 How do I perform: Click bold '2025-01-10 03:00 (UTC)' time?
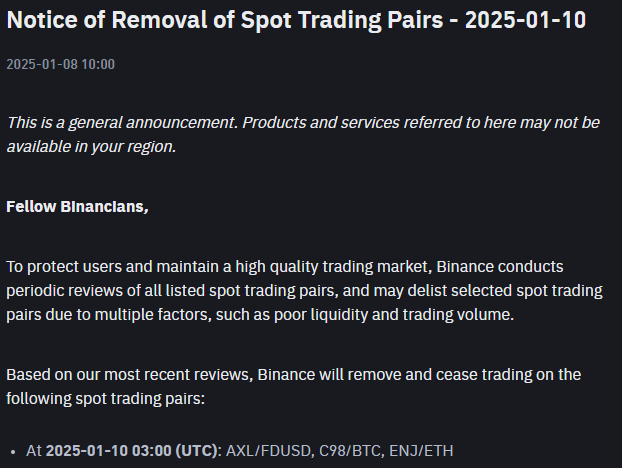(132, 451)
